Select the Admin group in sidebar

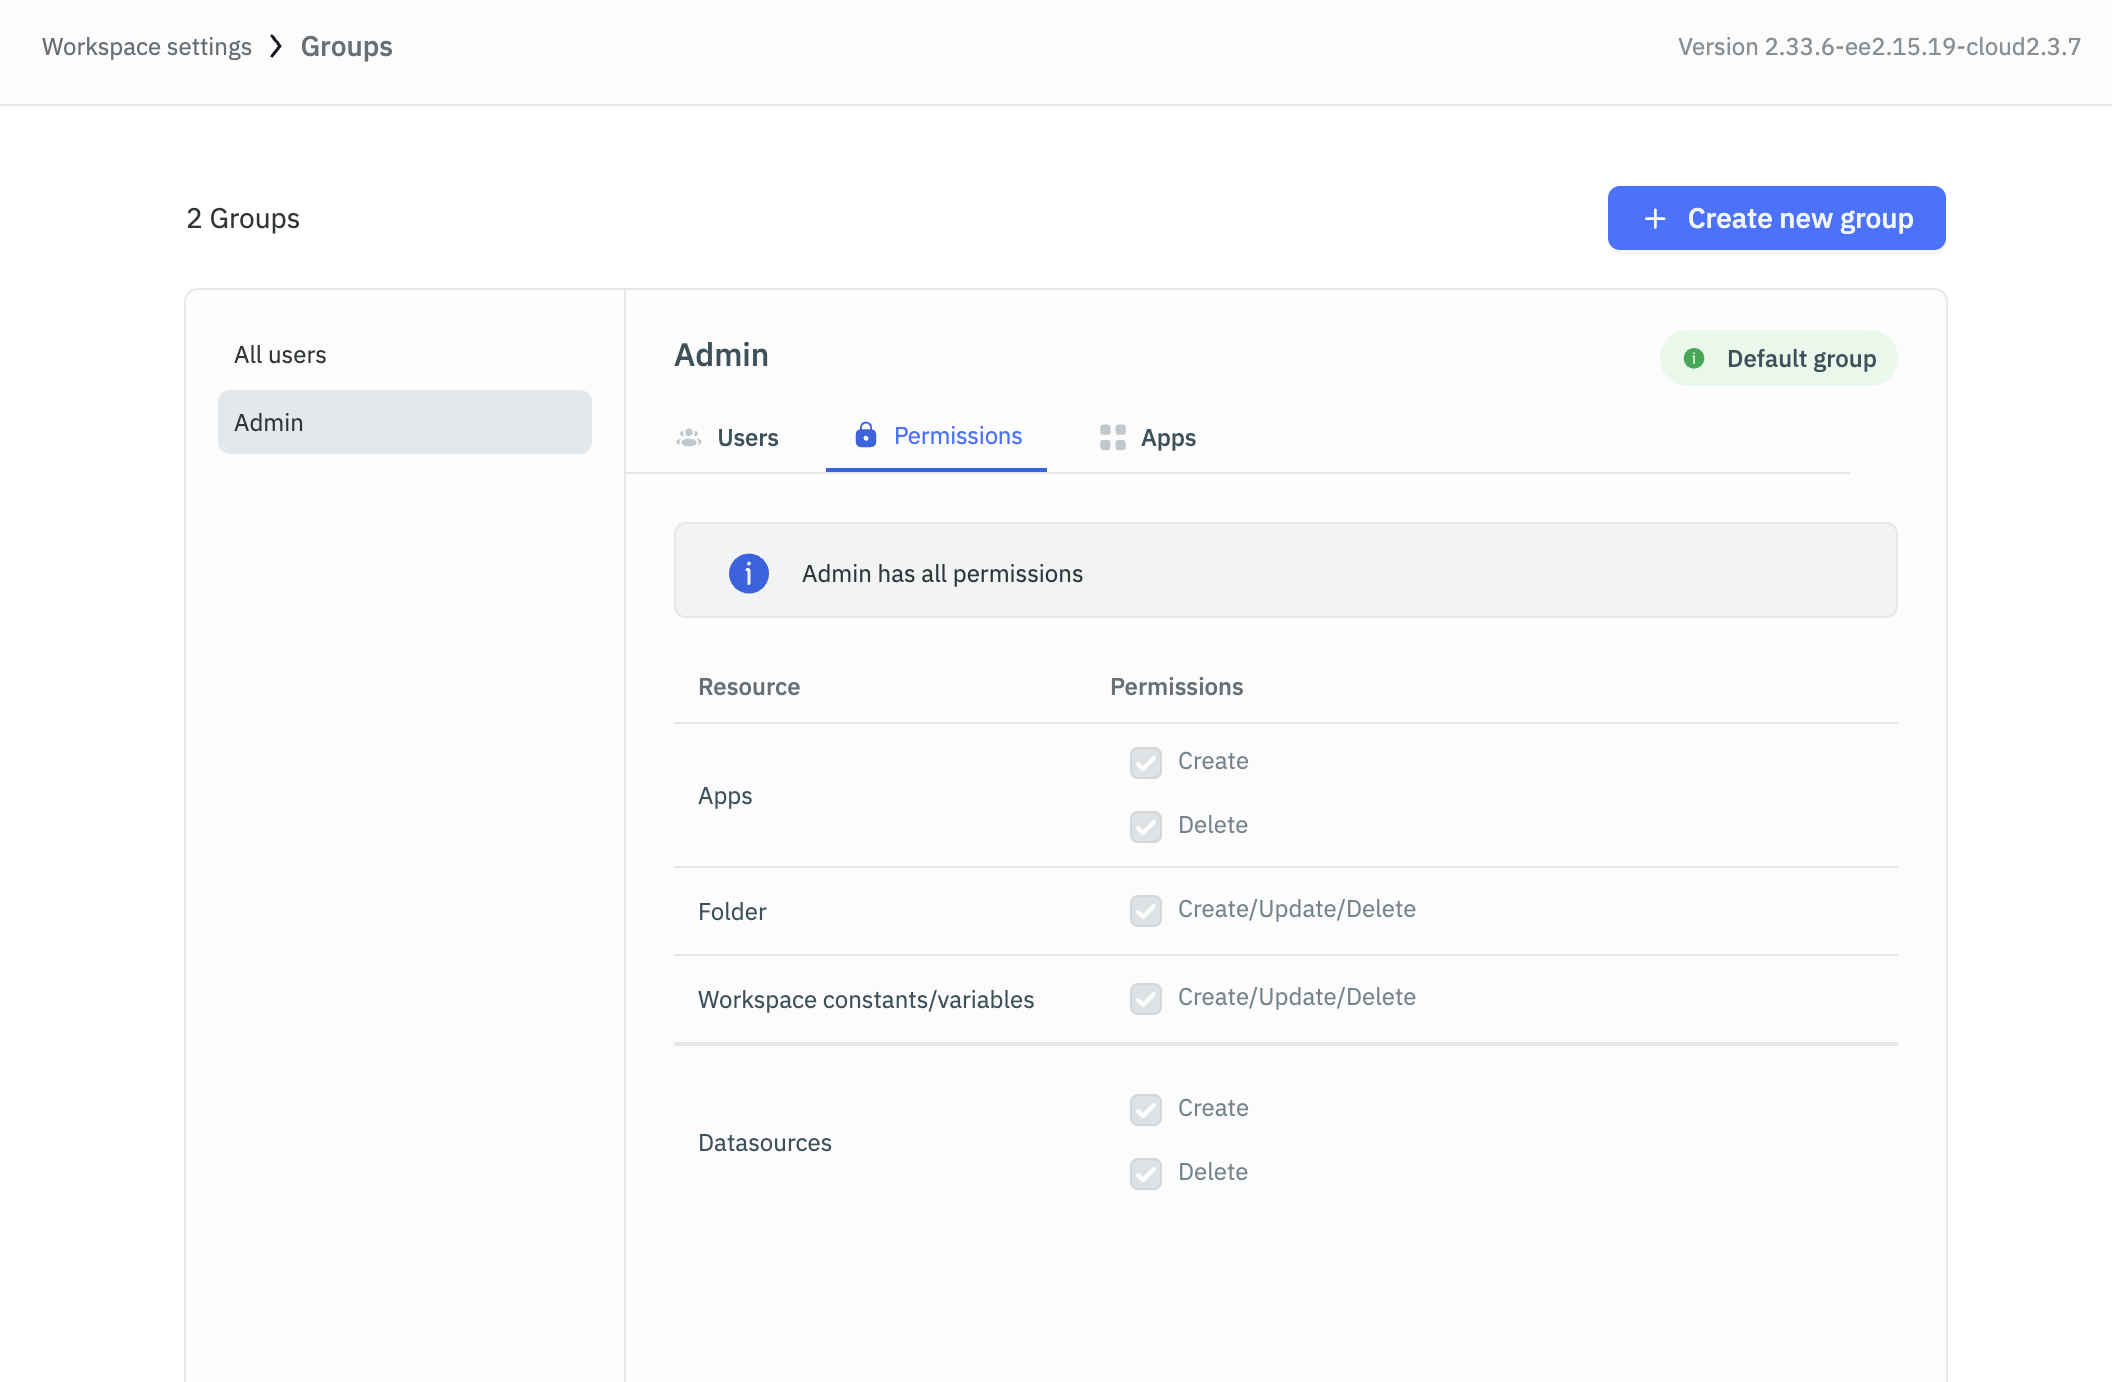point(404,422)
